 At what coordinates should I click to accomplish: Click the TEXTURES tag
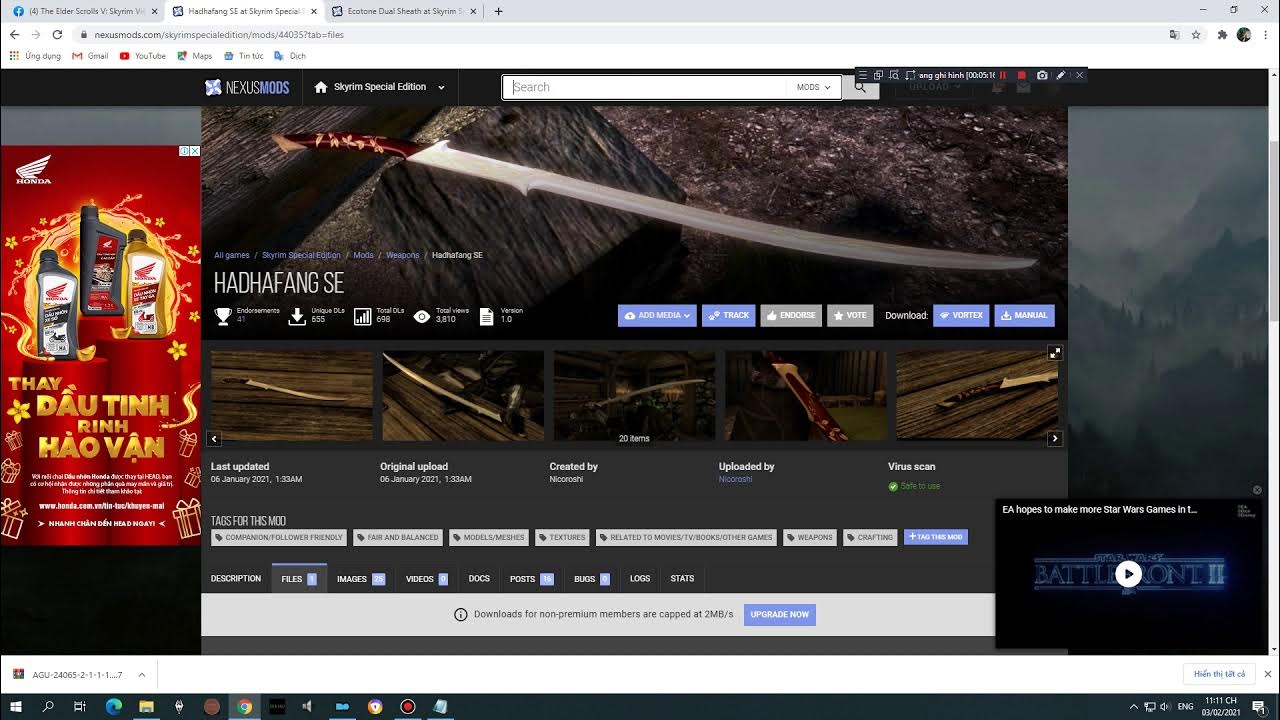562,537
